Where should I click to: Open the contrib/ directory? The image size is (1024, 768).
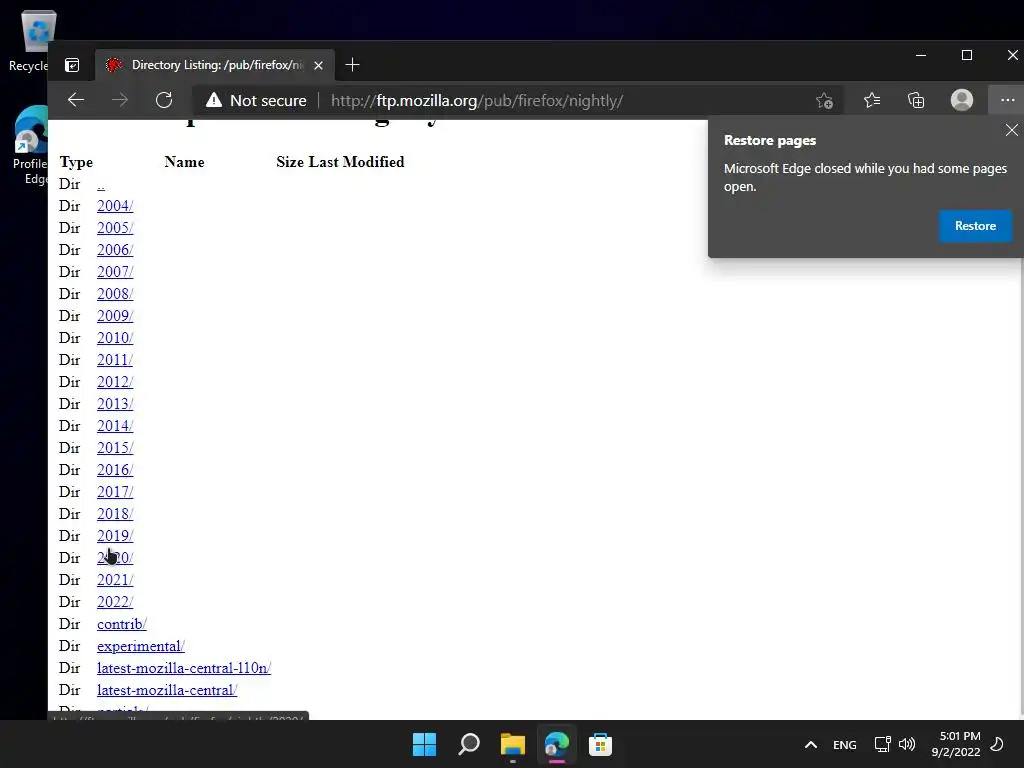point(121,624)
